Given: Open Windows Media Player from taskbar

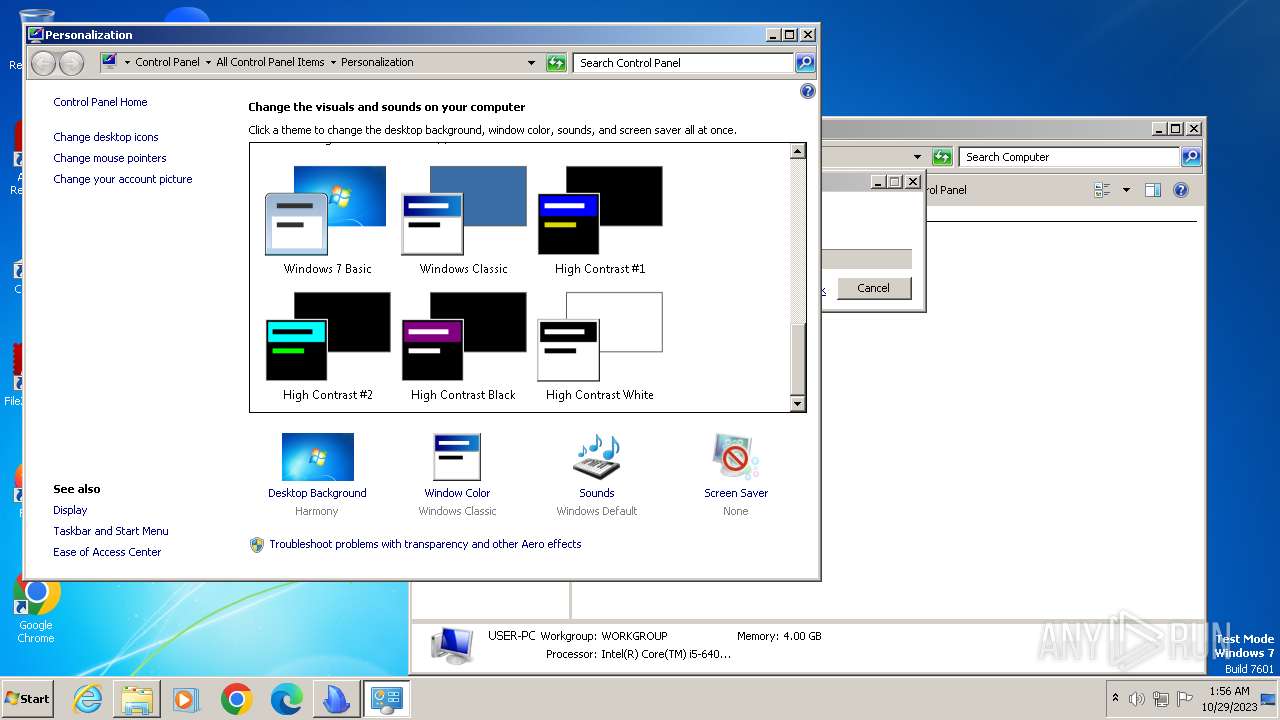Looking at the screenshot, I should pos(186,699).
